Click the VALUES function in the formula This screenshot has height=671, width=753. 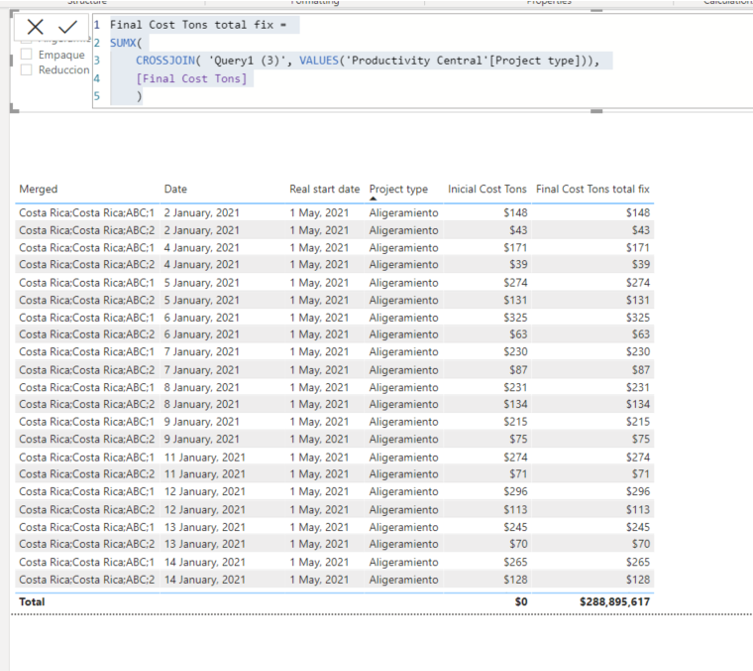click(x=319, y=61)
